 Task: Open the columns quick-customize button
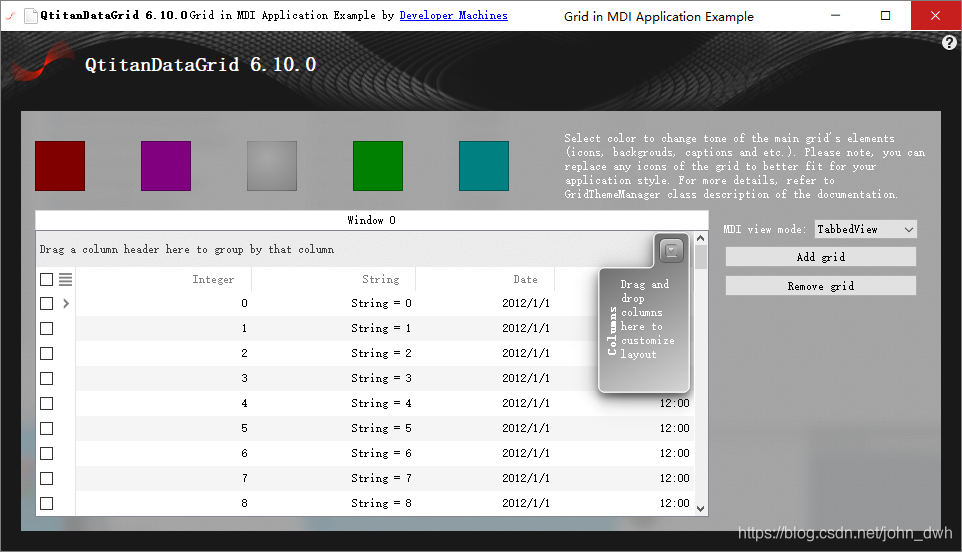(x=671, y=250)
